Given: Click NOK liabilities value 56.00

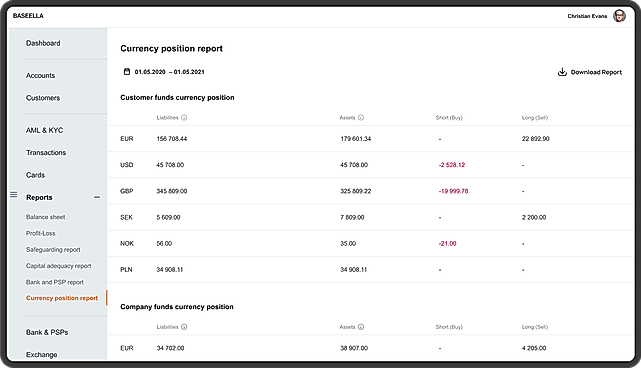Looking at the screenshot, I should (x=164, y=244).
